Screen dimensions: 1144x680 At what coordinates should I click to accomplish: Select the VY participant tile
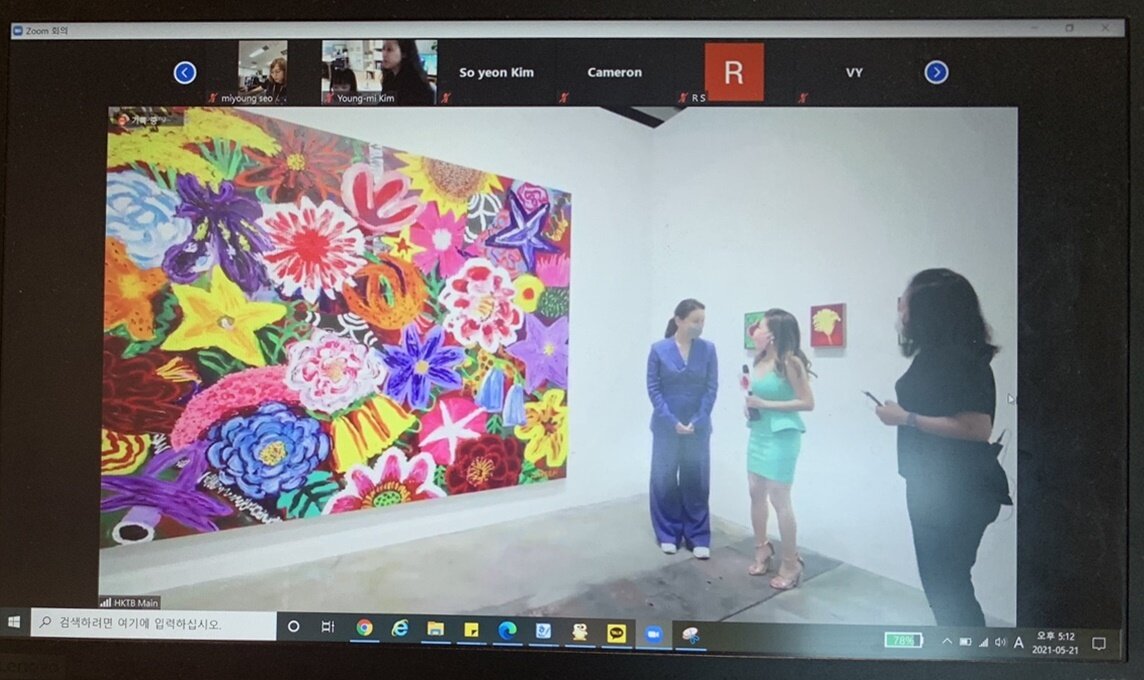[x=854, y=72]
